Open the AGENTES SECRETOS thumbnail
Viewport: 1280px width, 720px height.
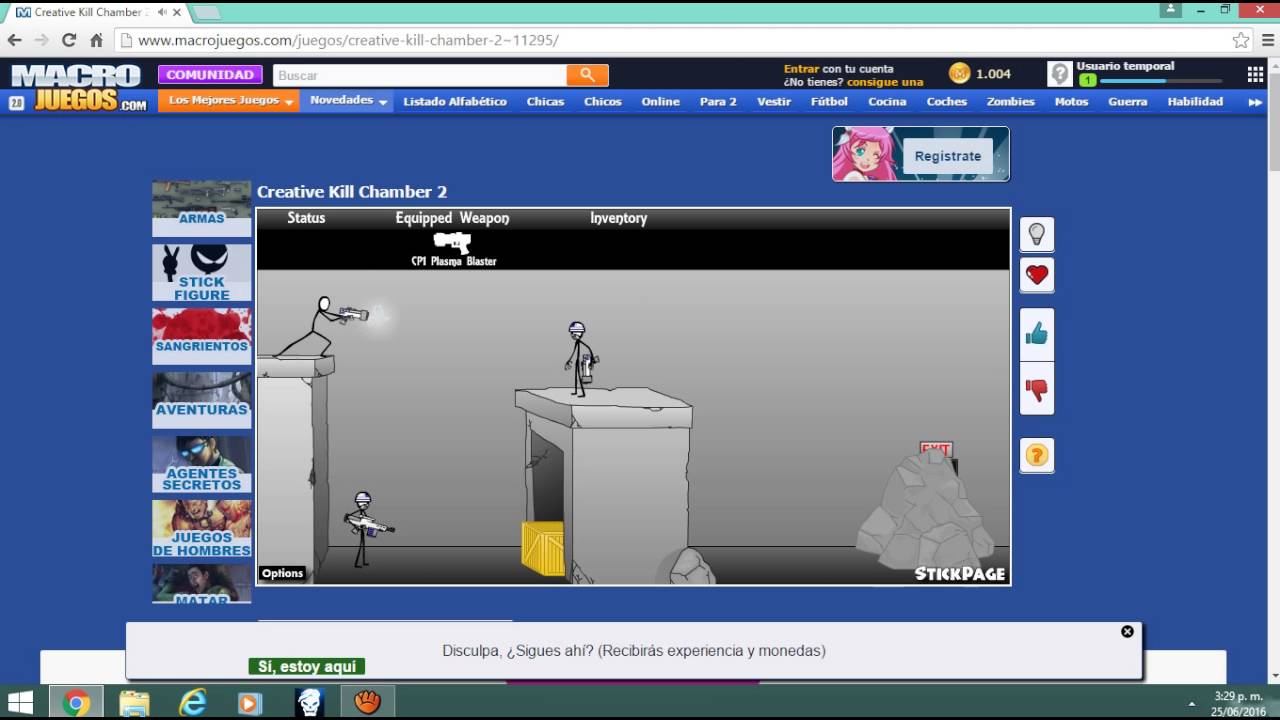201,464
